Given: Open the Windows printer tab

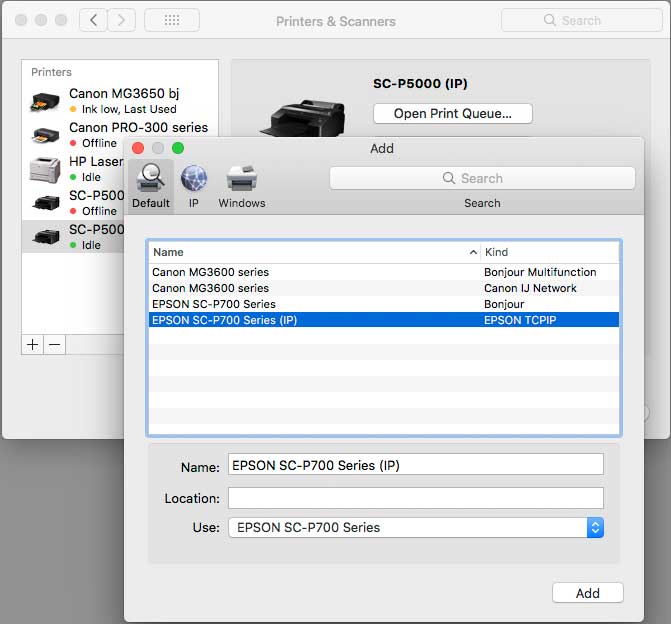Looking at the screenshot, I should pyautogui.click(x=242, y=186).
